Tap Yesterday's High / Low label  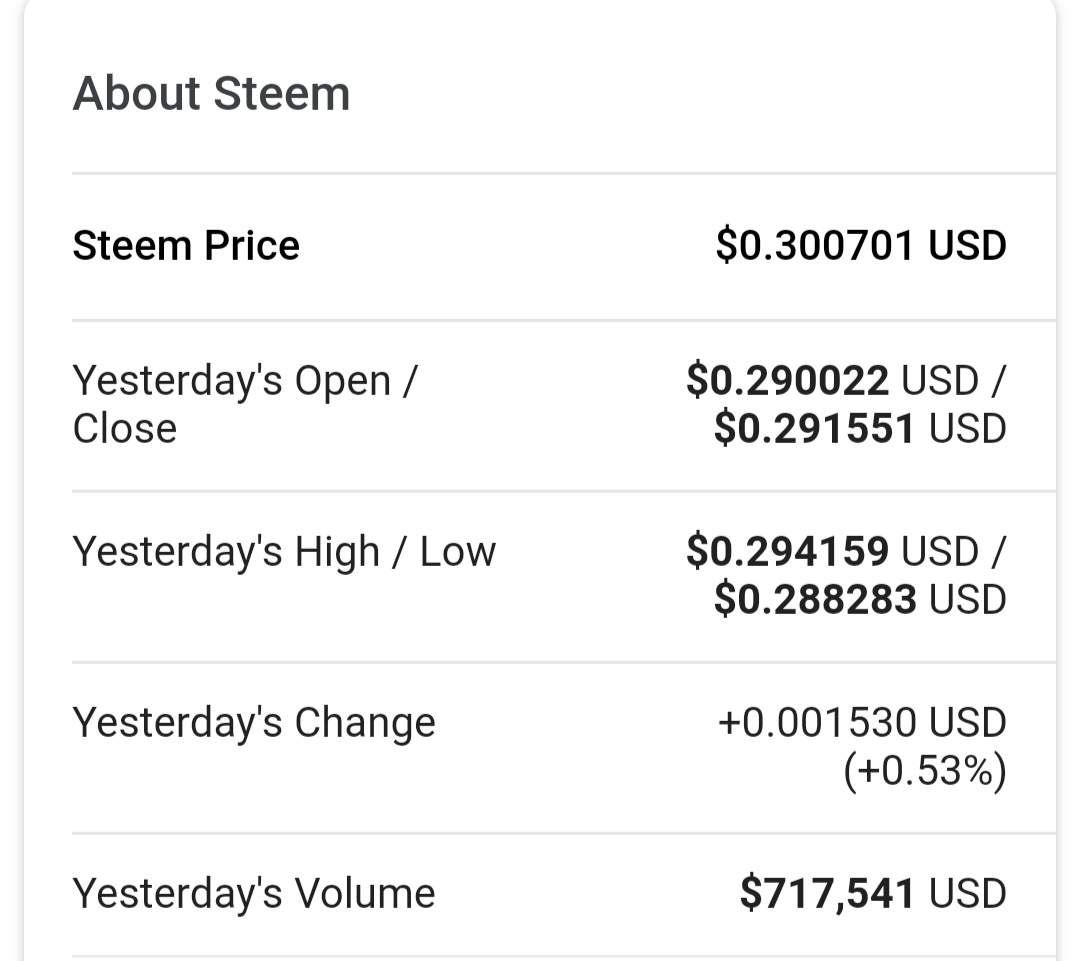tap(284, 552)
